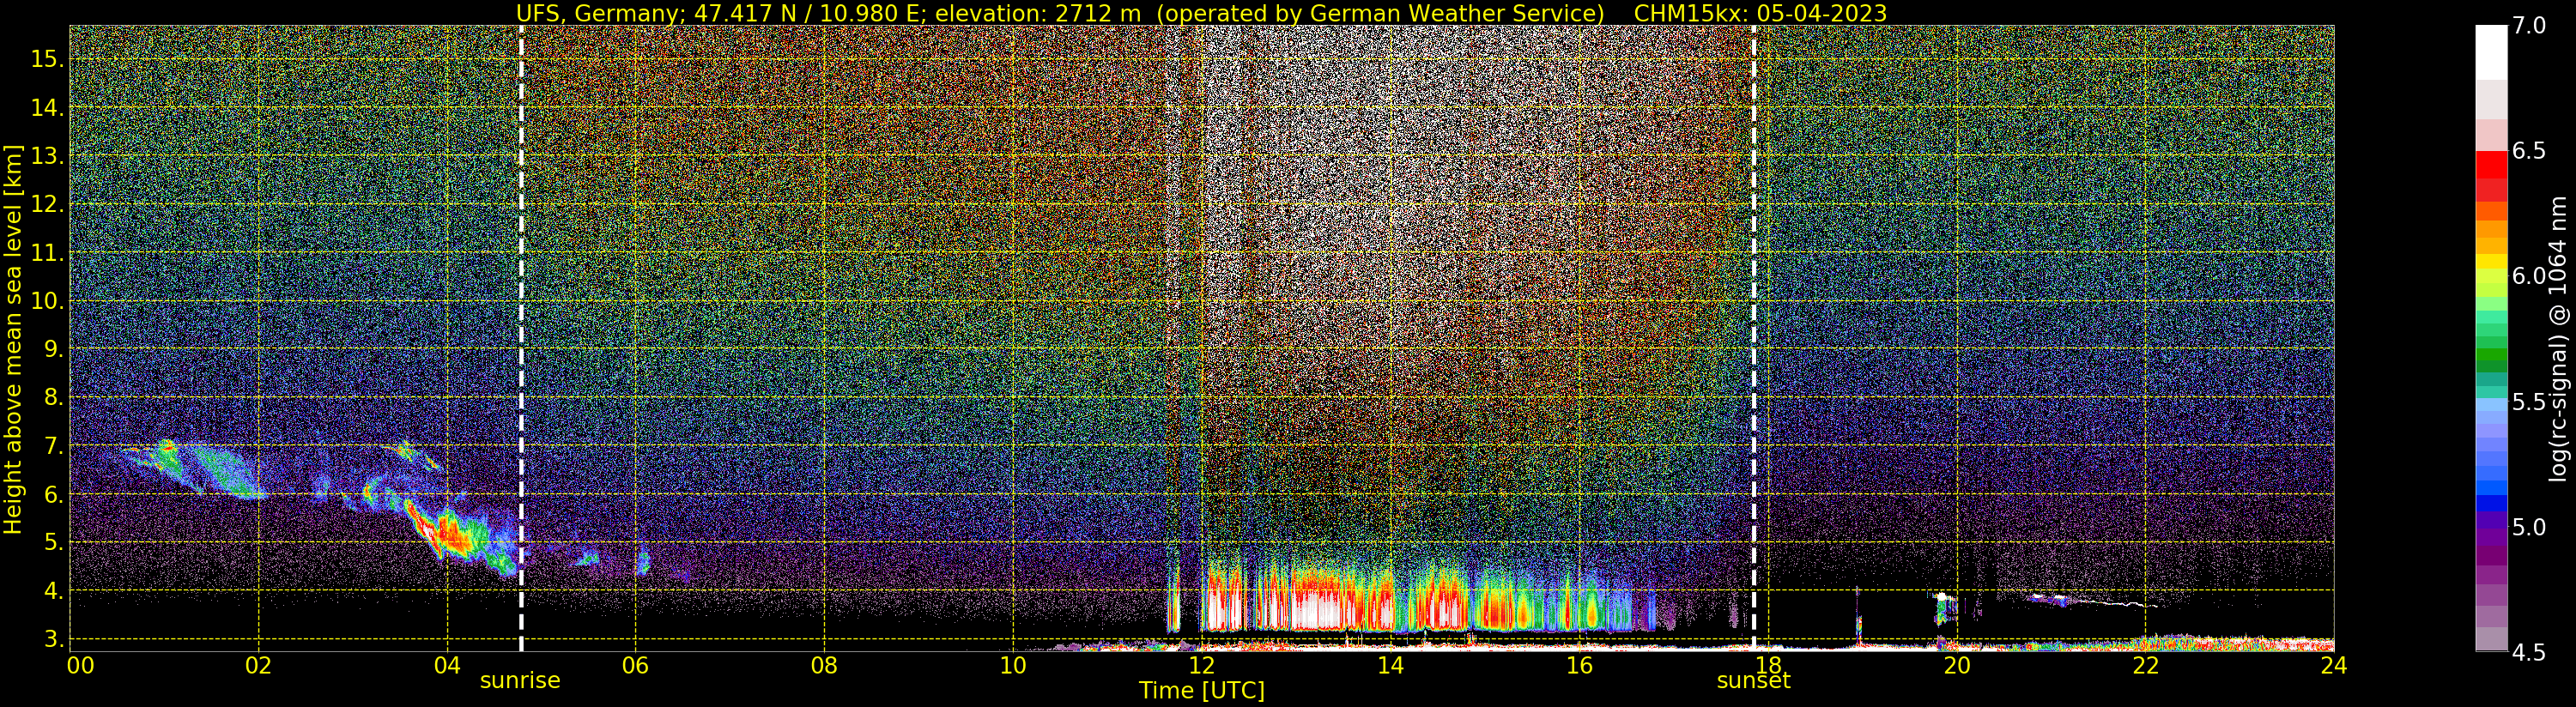Viewport: 2576px width, 707px height.
Task: Click the "8." height axis tick label
Action: click(55, 397)
